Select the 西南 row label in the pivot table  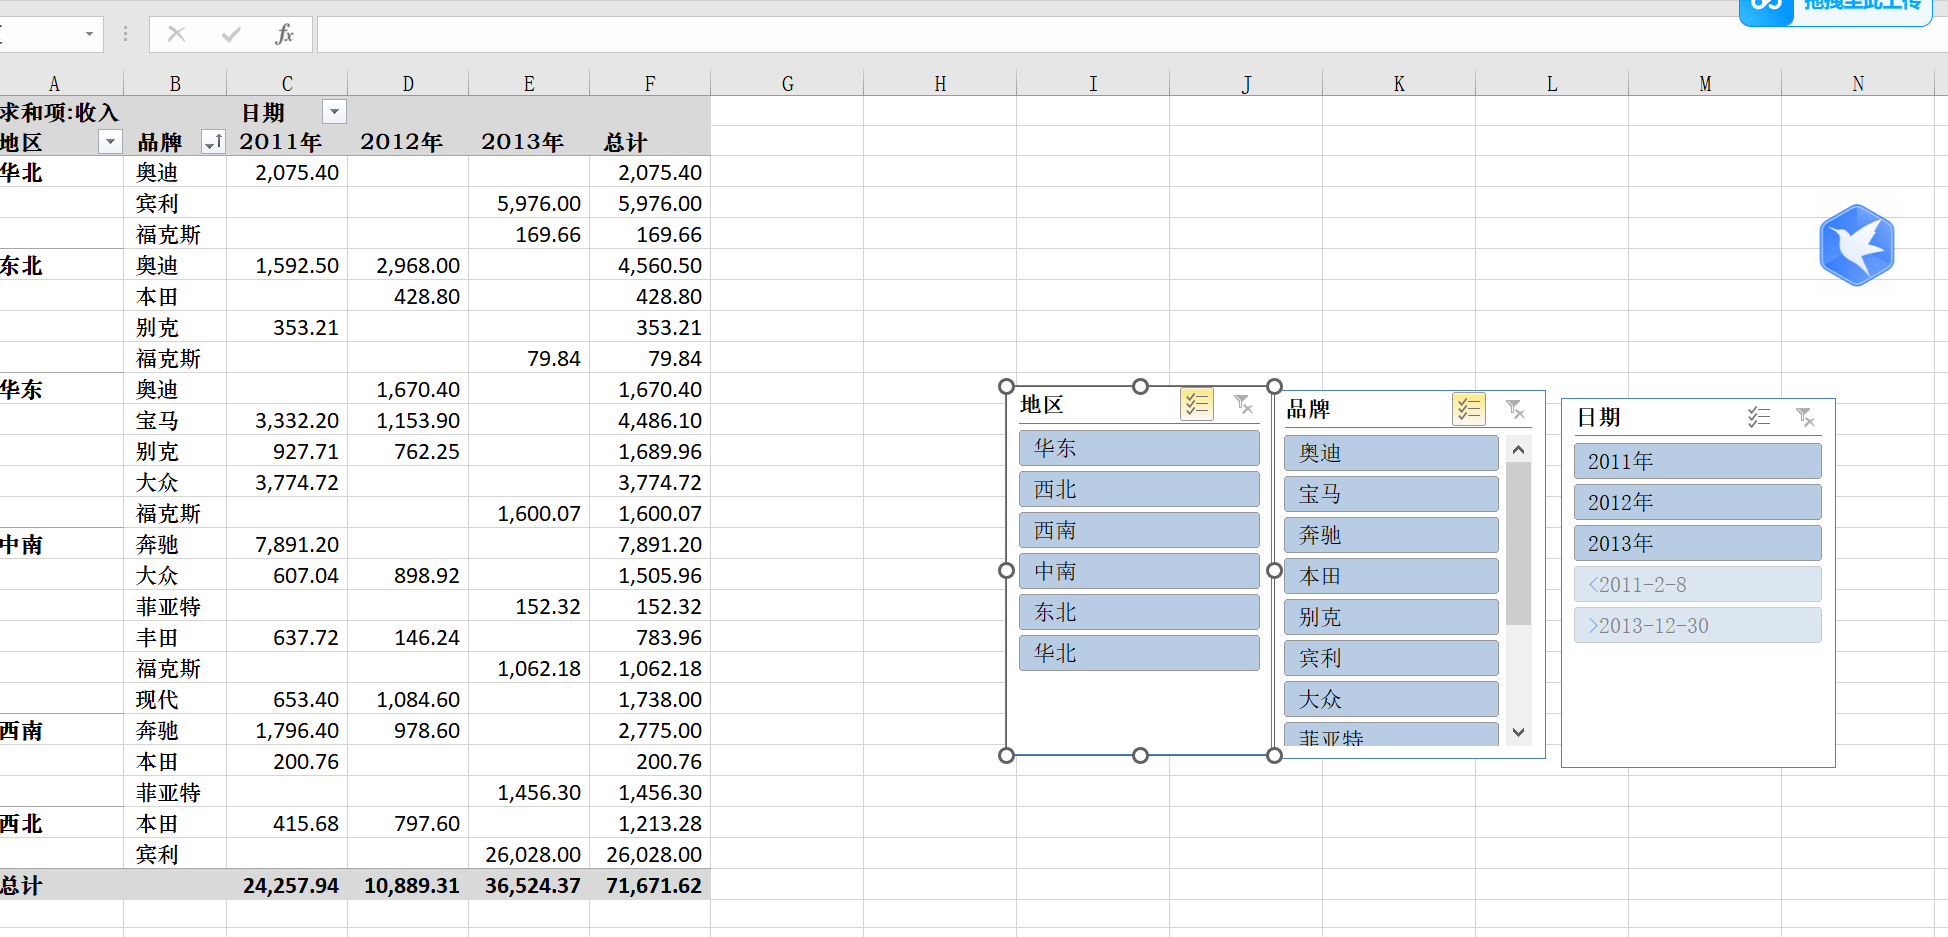pos(61,730)
